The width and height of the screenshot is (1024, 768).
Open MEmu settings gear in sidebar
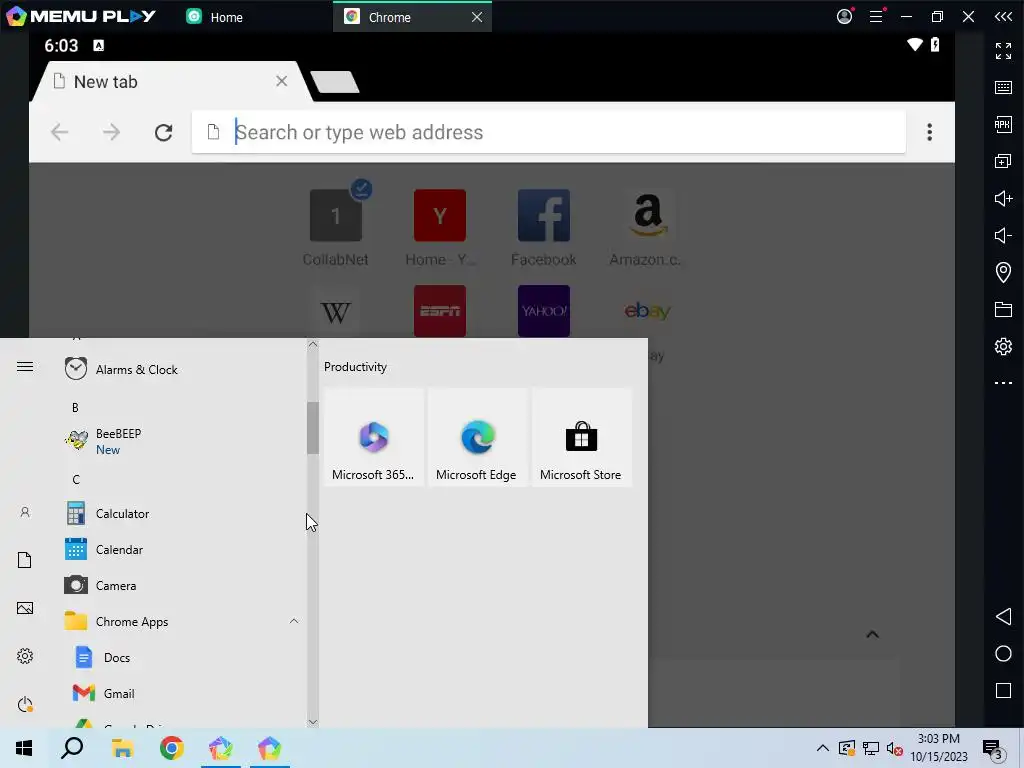pyautogui.click(x=1003, y=346)
